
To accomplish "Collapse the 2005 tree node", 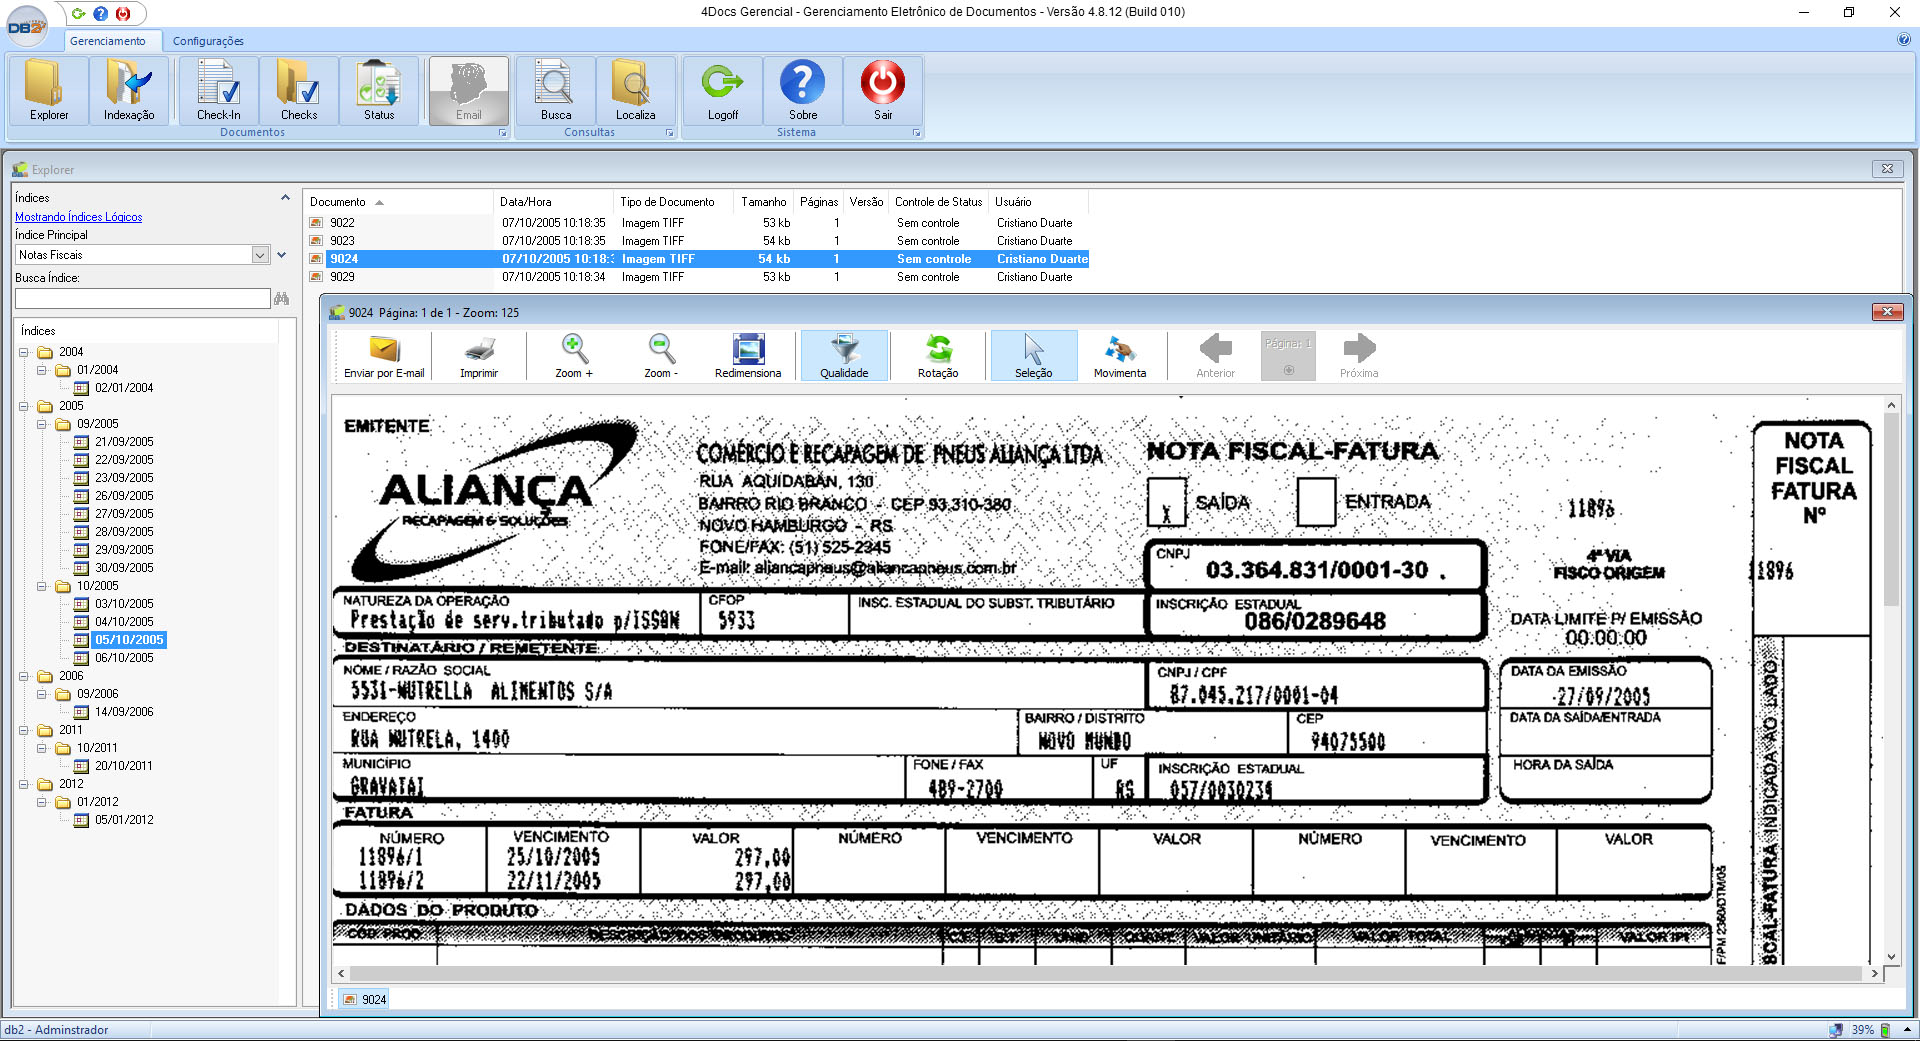I will coord(24,406).
